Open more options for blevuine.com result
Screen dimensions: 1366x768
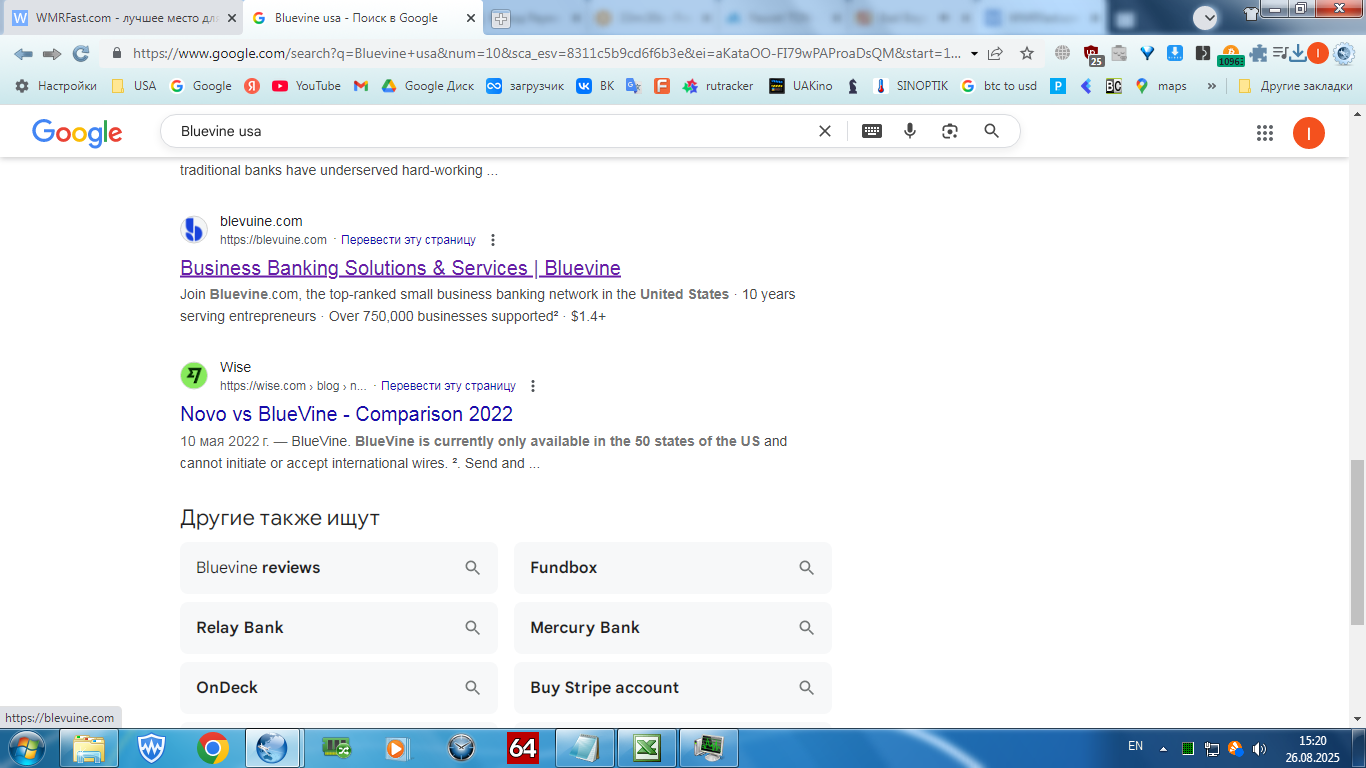pos(492,240)
